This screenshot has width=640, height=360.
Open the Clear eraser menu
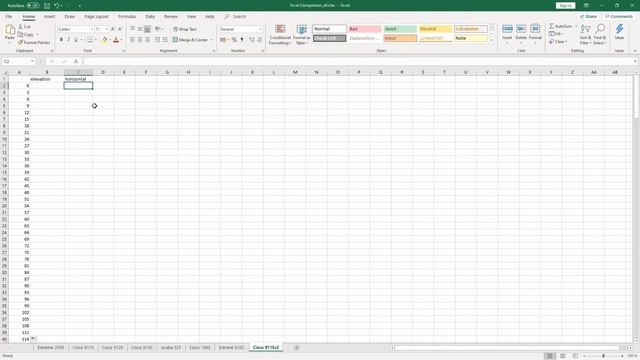tap(557, 42)
